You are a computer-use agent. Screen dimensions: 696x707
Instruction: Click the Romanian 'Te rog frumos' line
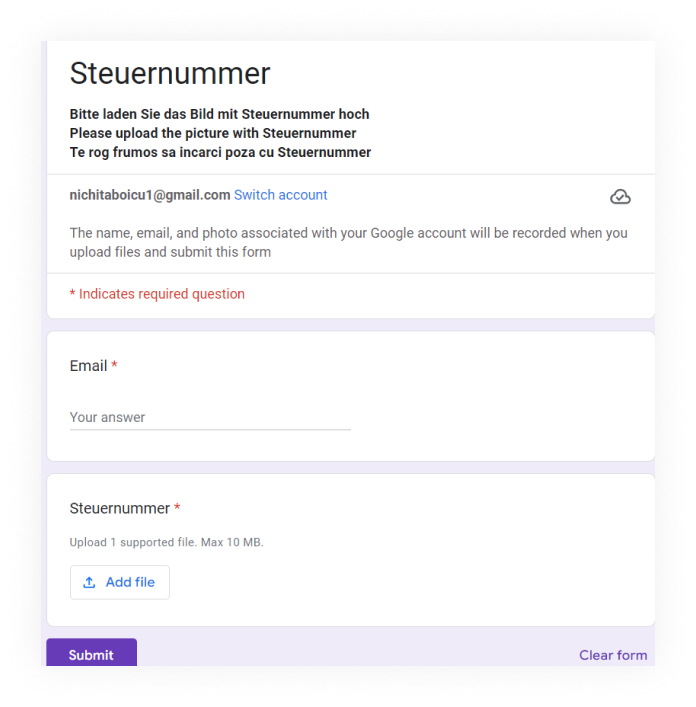(x=220, y=152)
